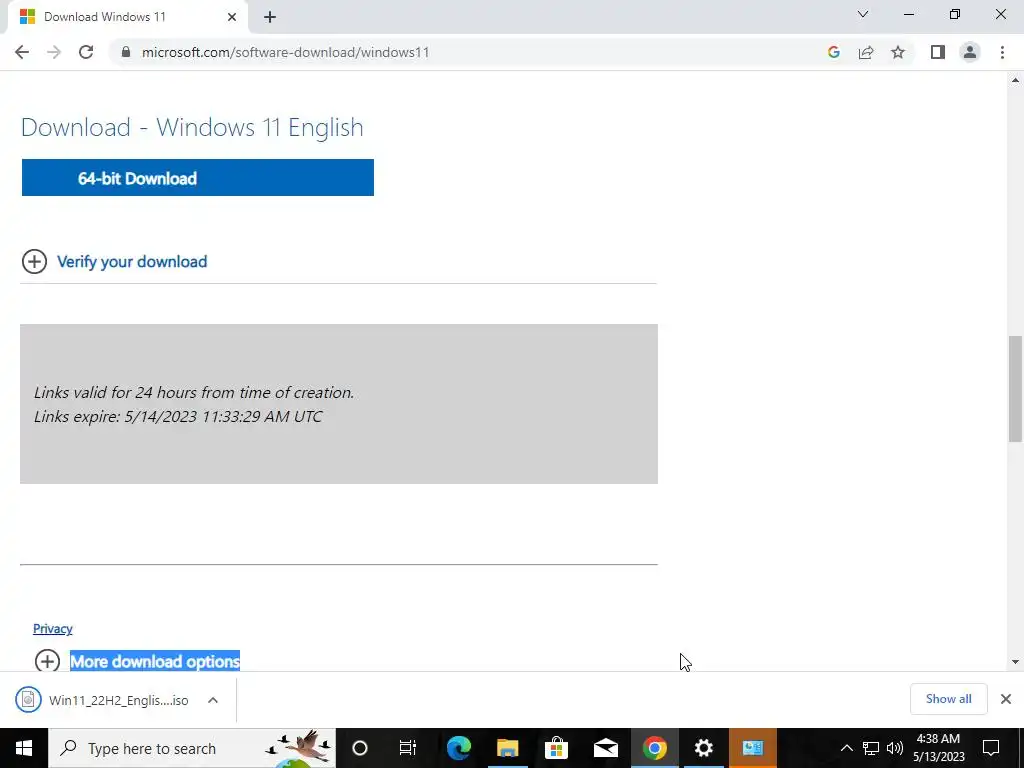
Task: Expand More download options plus icon
Action: point(47,660)
